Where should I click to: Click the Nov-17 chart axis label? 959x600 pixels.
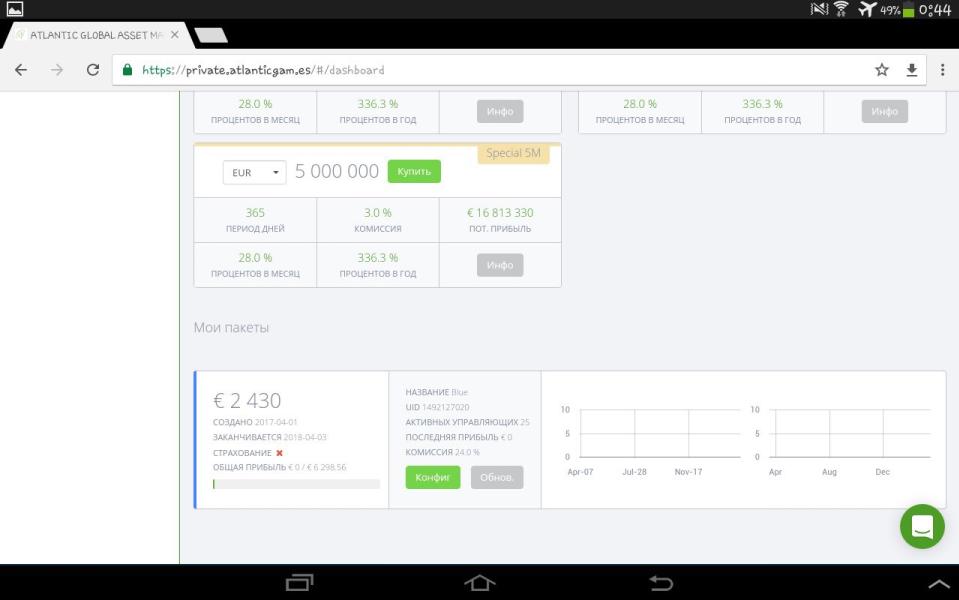tap(688, 472)
